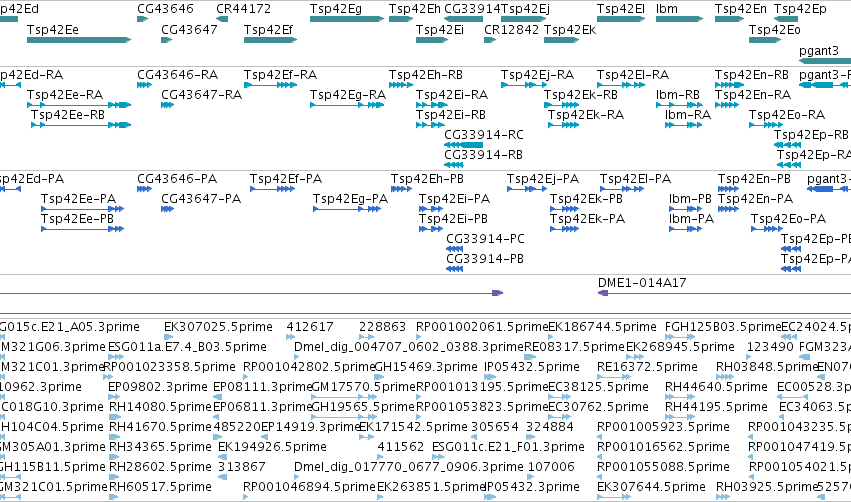This screenshot has width=851, height=502.
Task: Click the Tsp42Eo-RA transcript
Action: pos(766,125)
